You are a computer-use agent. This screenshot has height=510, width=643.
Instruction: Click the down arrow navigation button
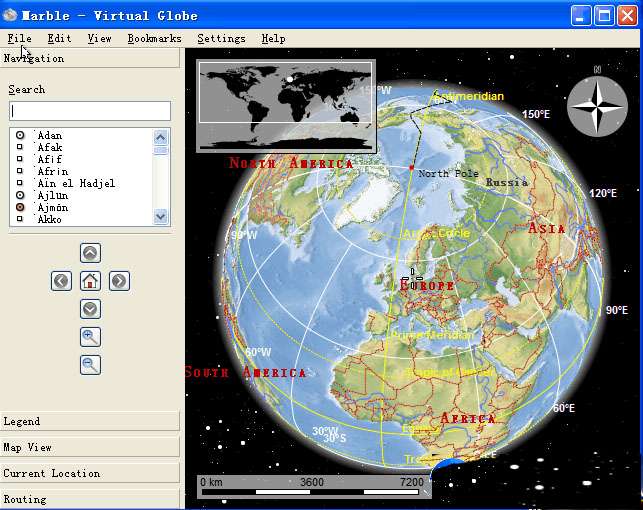click(x=90, y=309)
